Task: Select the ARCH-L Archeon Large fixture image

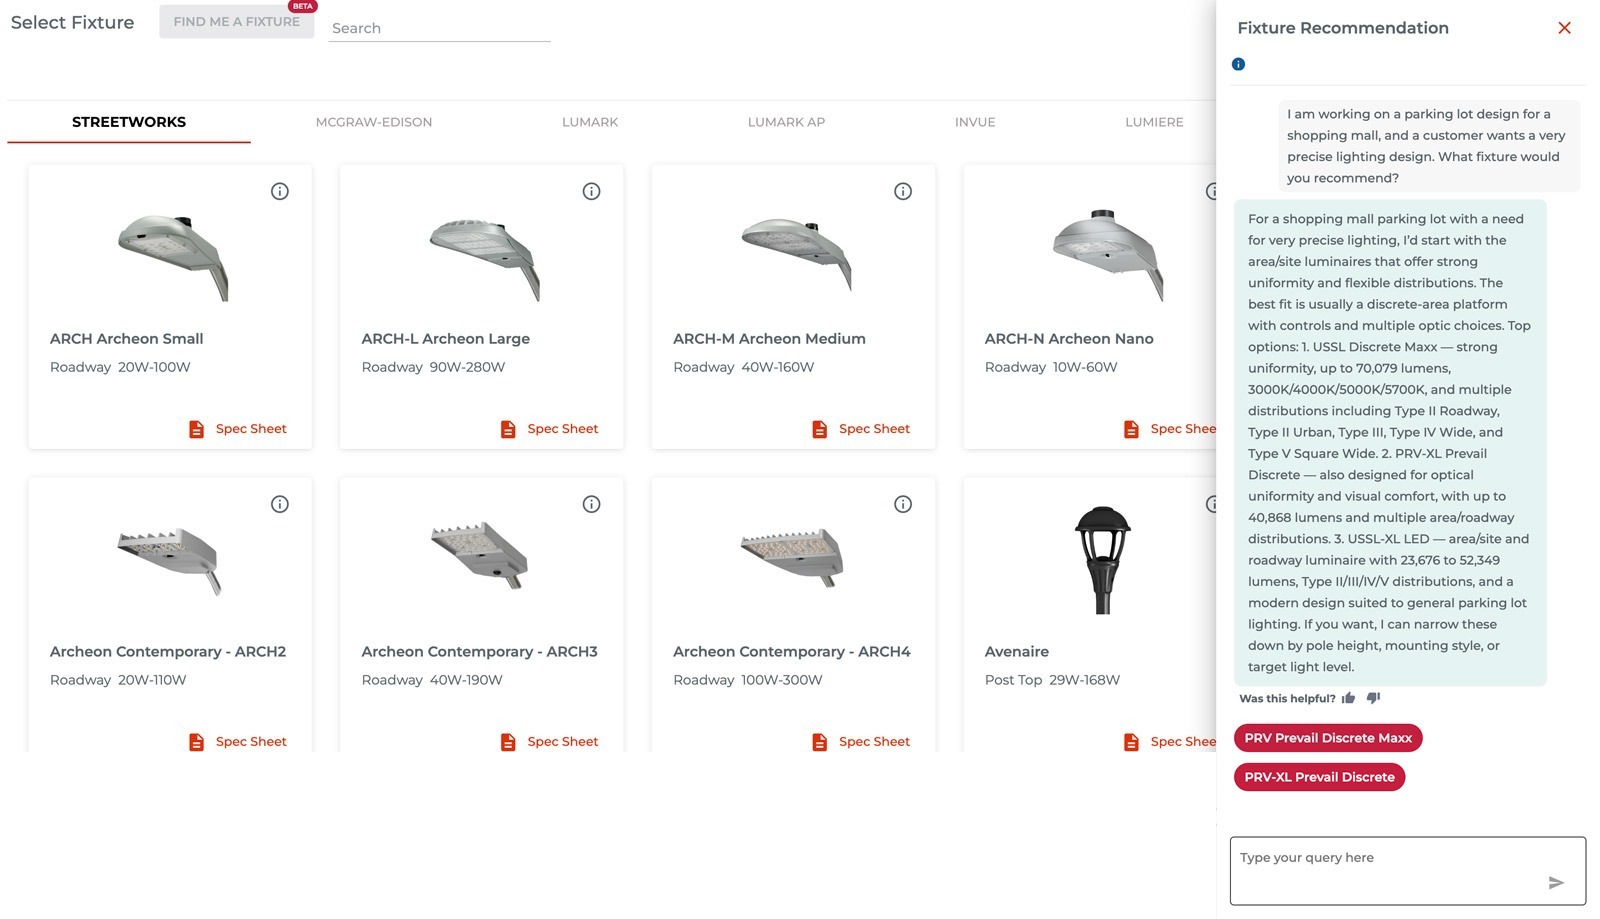Action: coord(485,259)
